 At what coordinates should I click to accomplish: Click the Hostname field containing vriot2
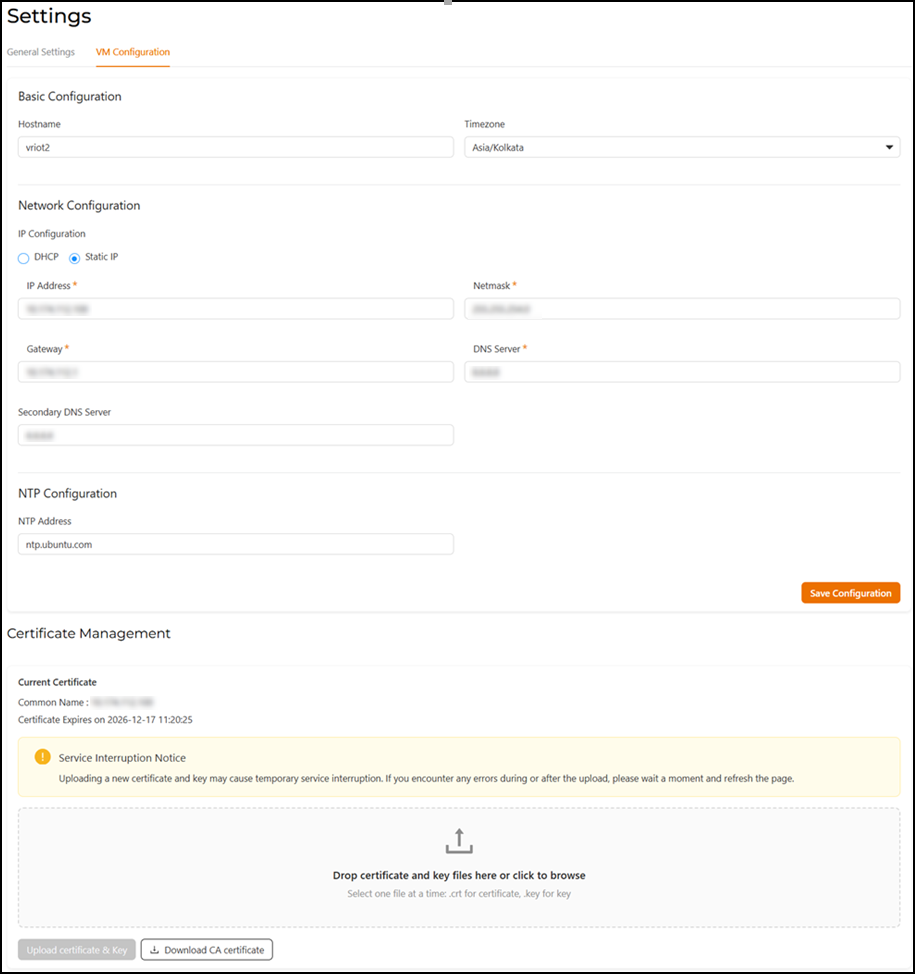(235, 147)
